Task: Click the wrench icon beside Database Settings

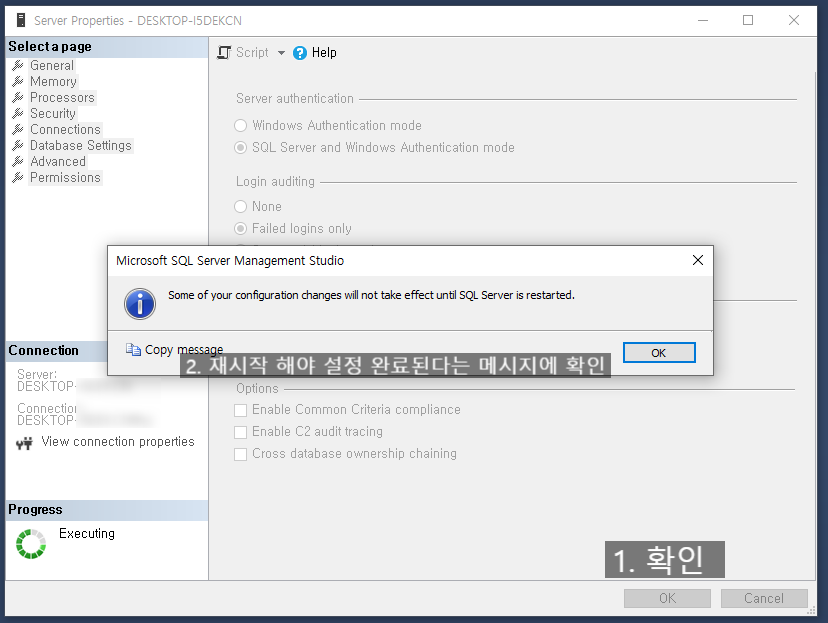Action: pos(18,145)
